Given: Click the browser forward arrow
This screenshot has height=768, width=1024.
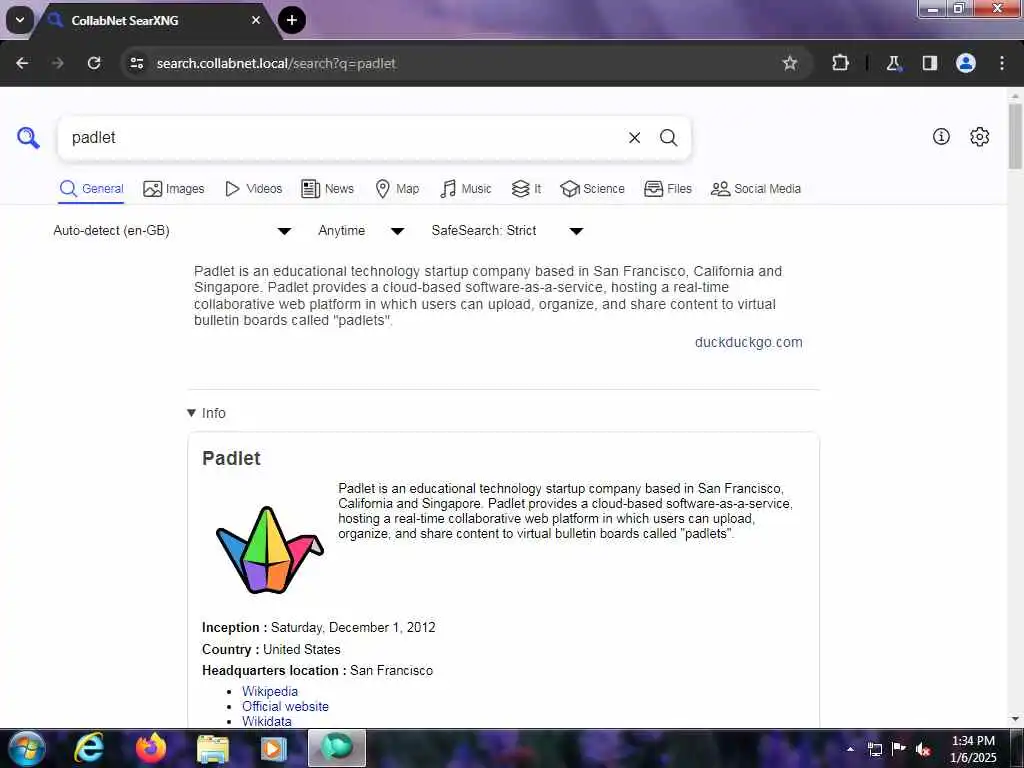Looking at the screenshot, I should [x=57, y=63].
